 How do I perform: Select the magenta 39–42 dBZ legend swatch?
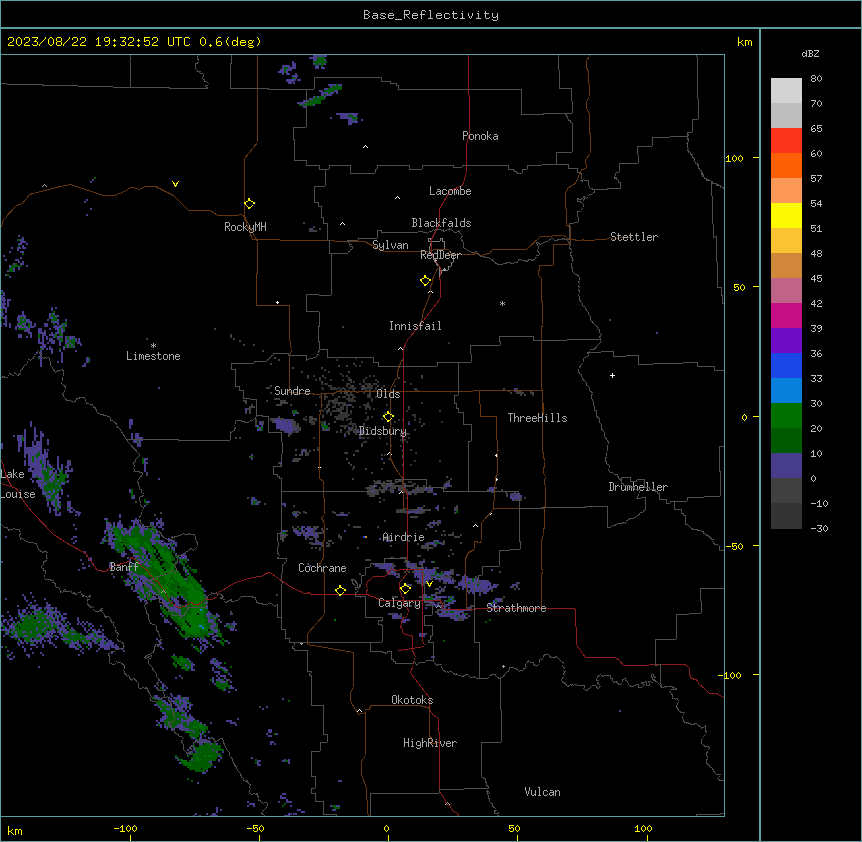click(x=786, y=315)
